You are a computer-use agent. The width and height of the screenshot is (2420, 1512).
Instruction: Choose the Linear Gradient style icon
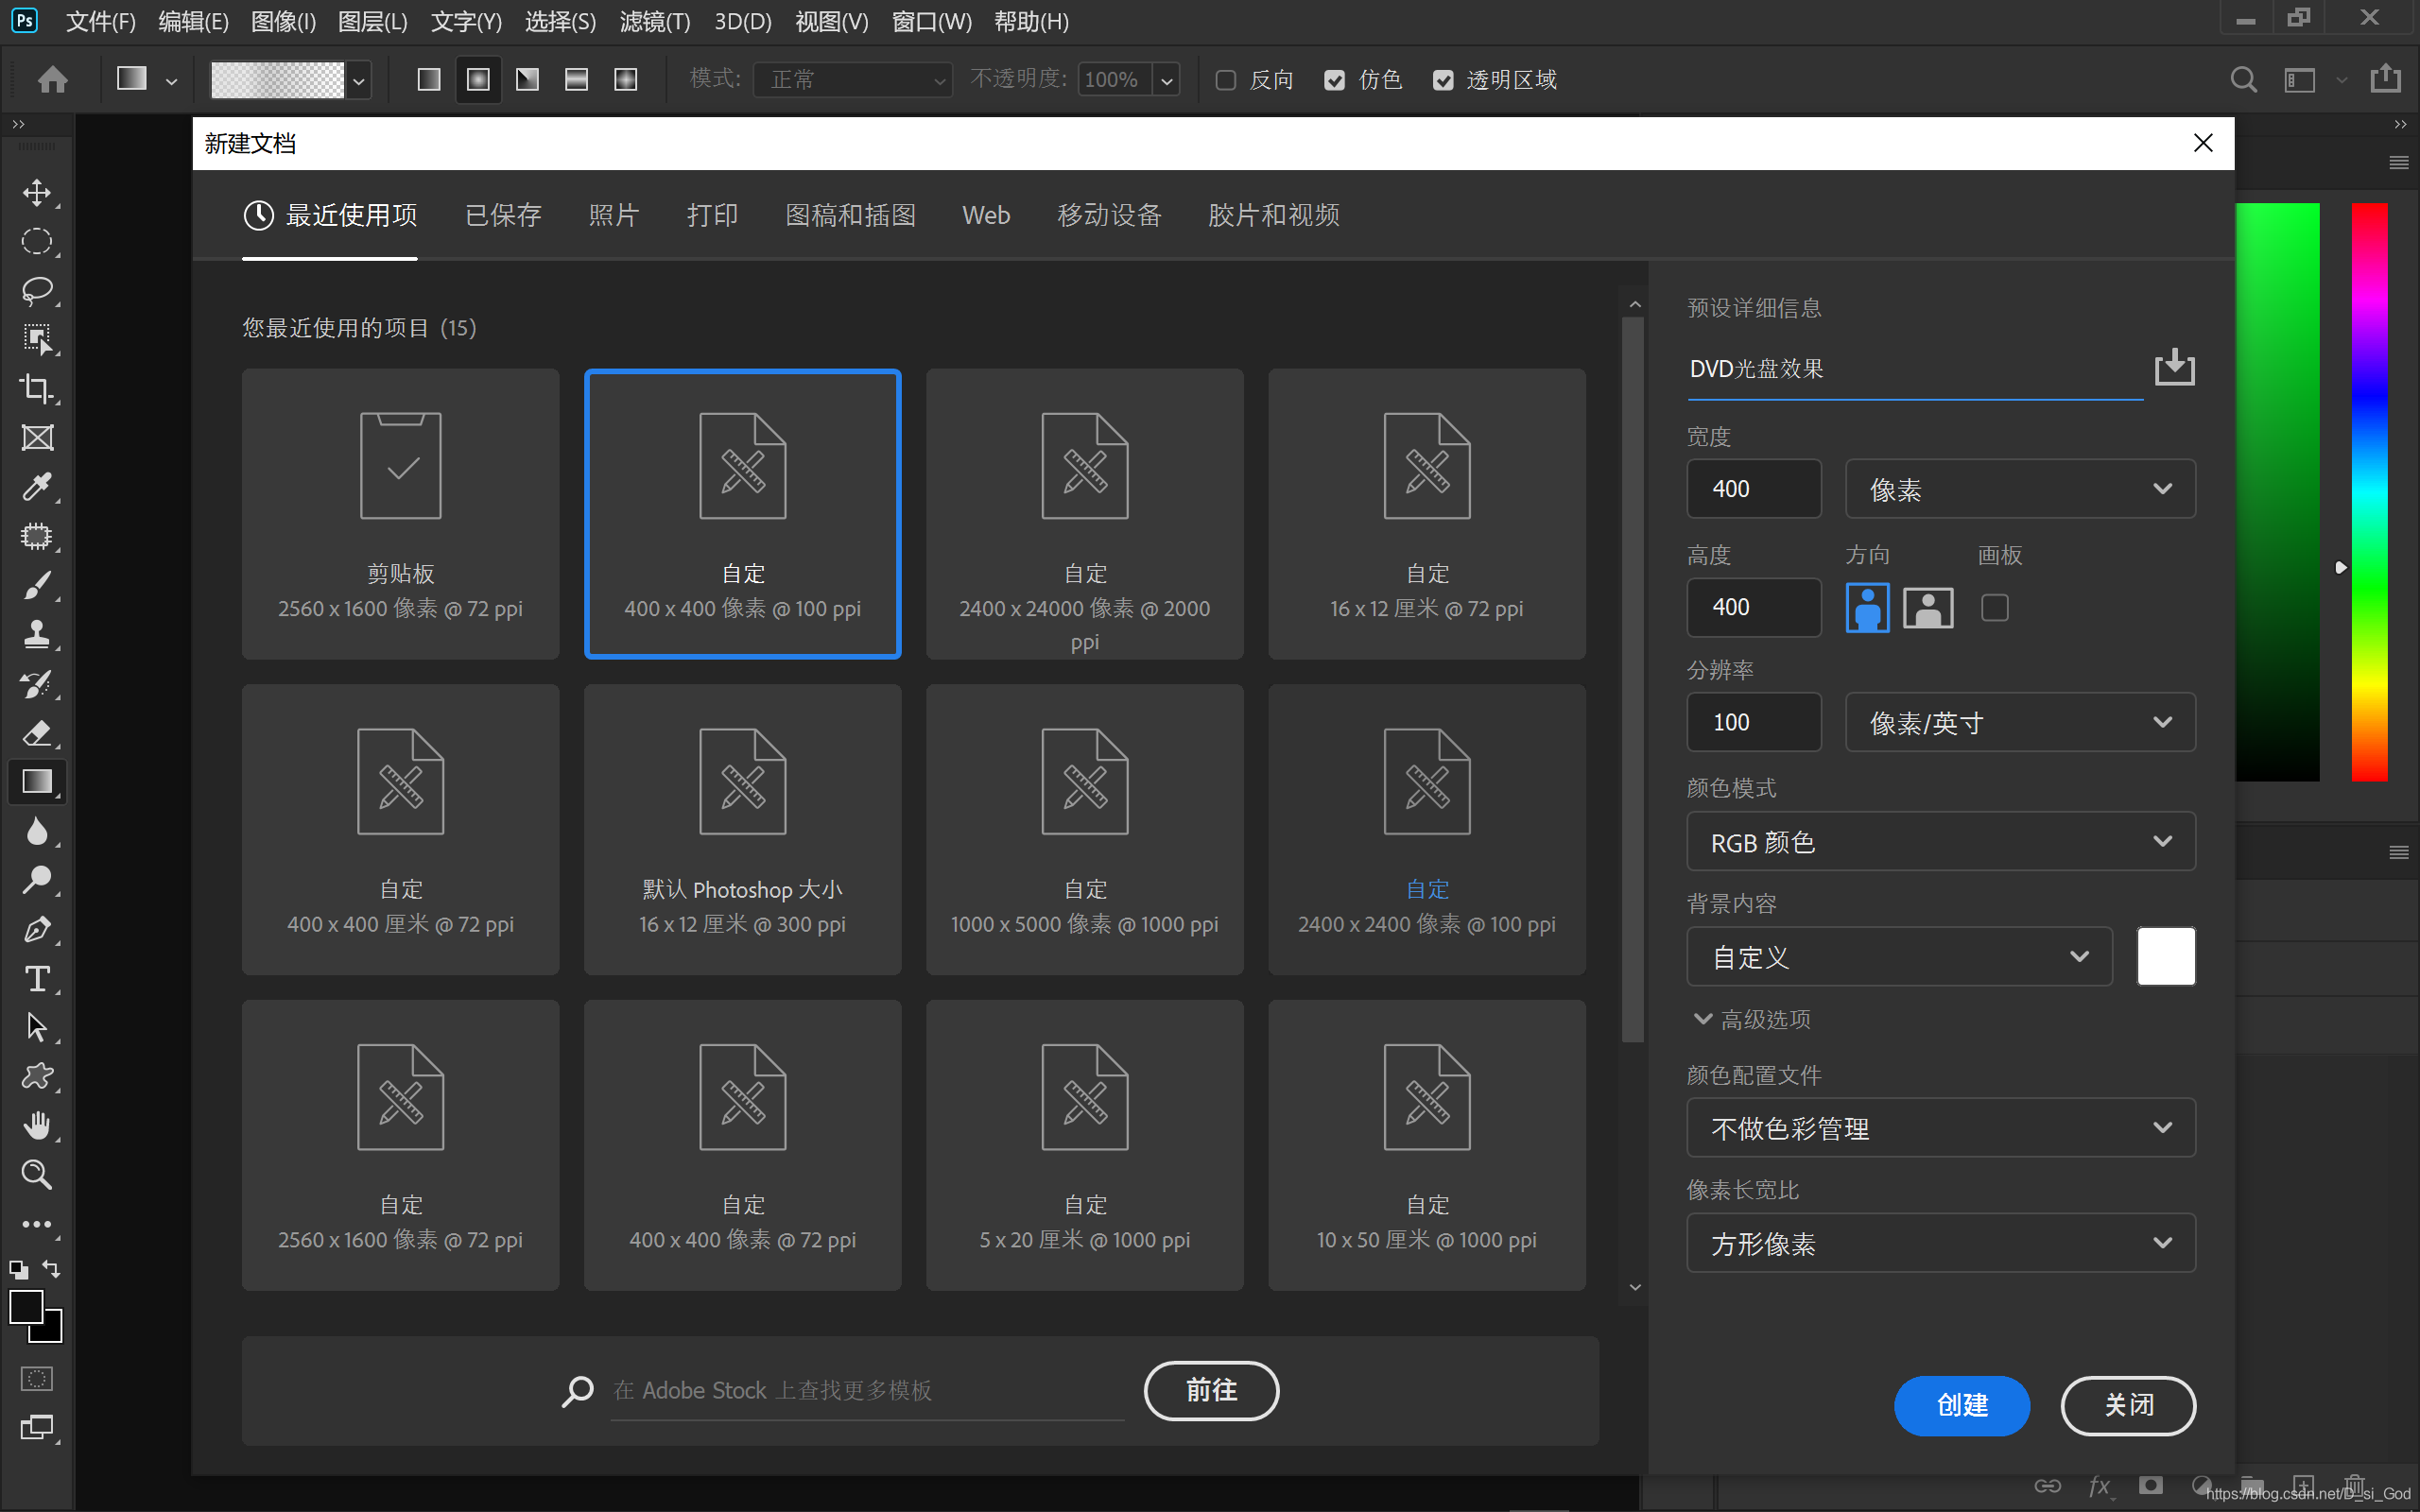coord(429,79)
